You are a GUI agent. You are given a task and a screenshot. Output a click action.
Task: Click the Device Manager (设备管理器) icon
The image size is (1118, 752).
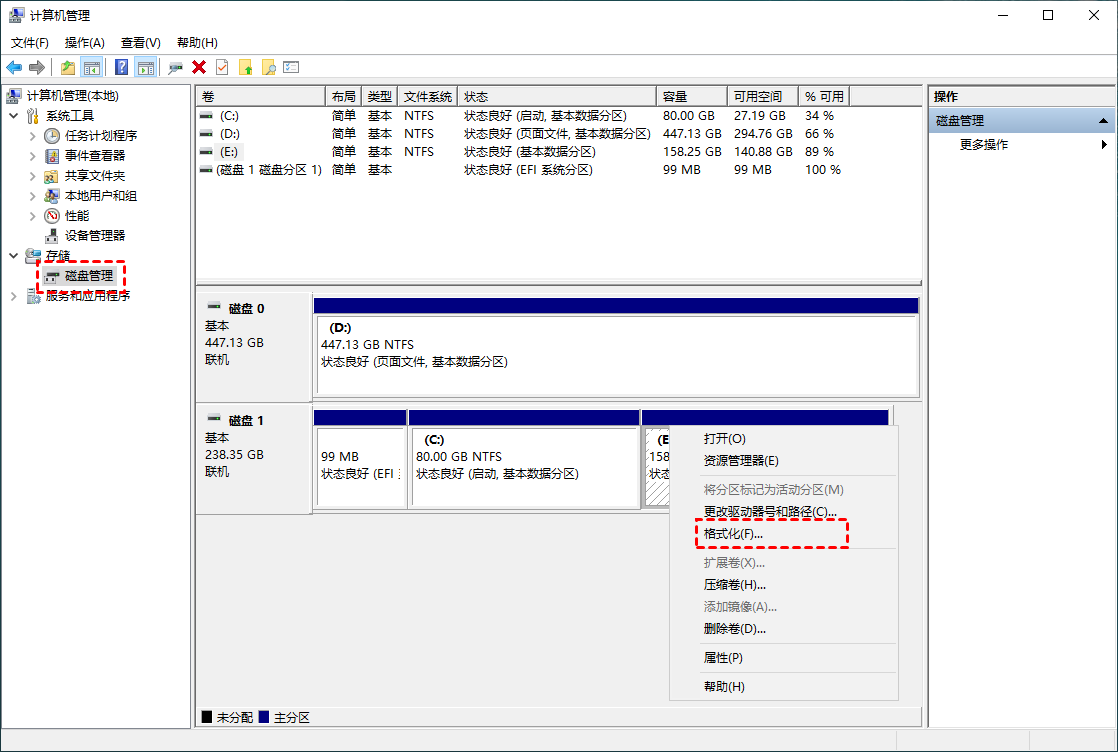click(x=52, y=235)
